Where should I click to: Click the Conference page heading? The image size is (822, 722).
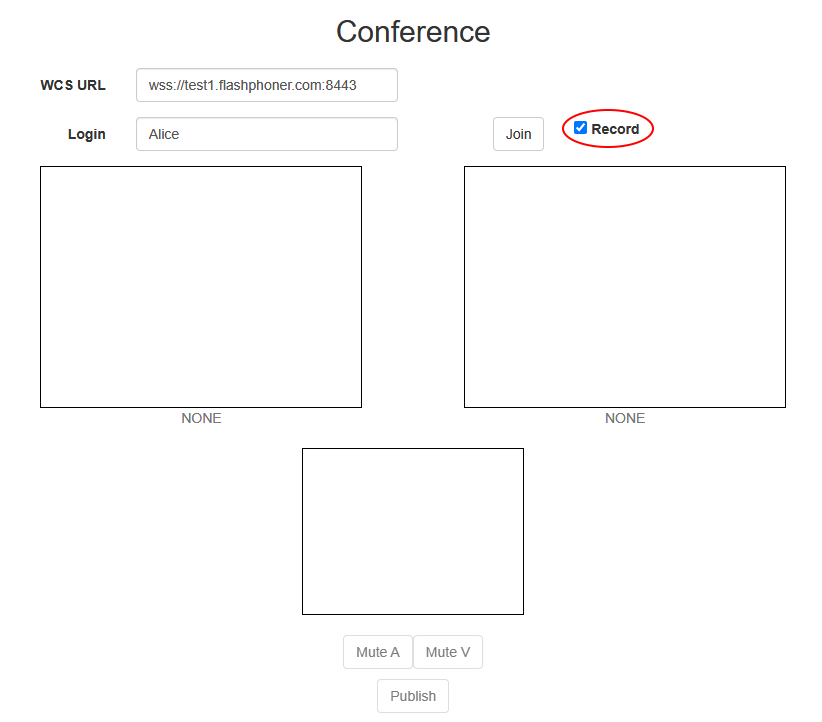[x=413, y=32]
